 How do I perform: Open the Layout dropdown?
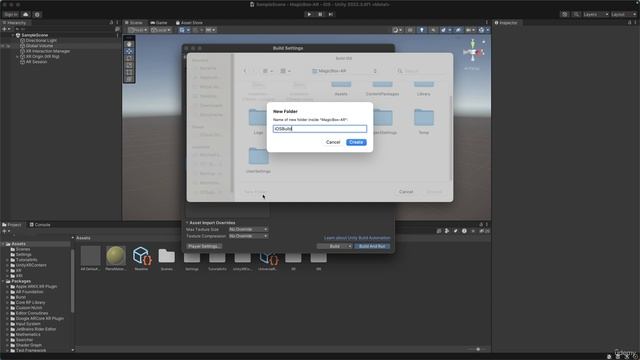pyautogui.click(x=624, y=14)
